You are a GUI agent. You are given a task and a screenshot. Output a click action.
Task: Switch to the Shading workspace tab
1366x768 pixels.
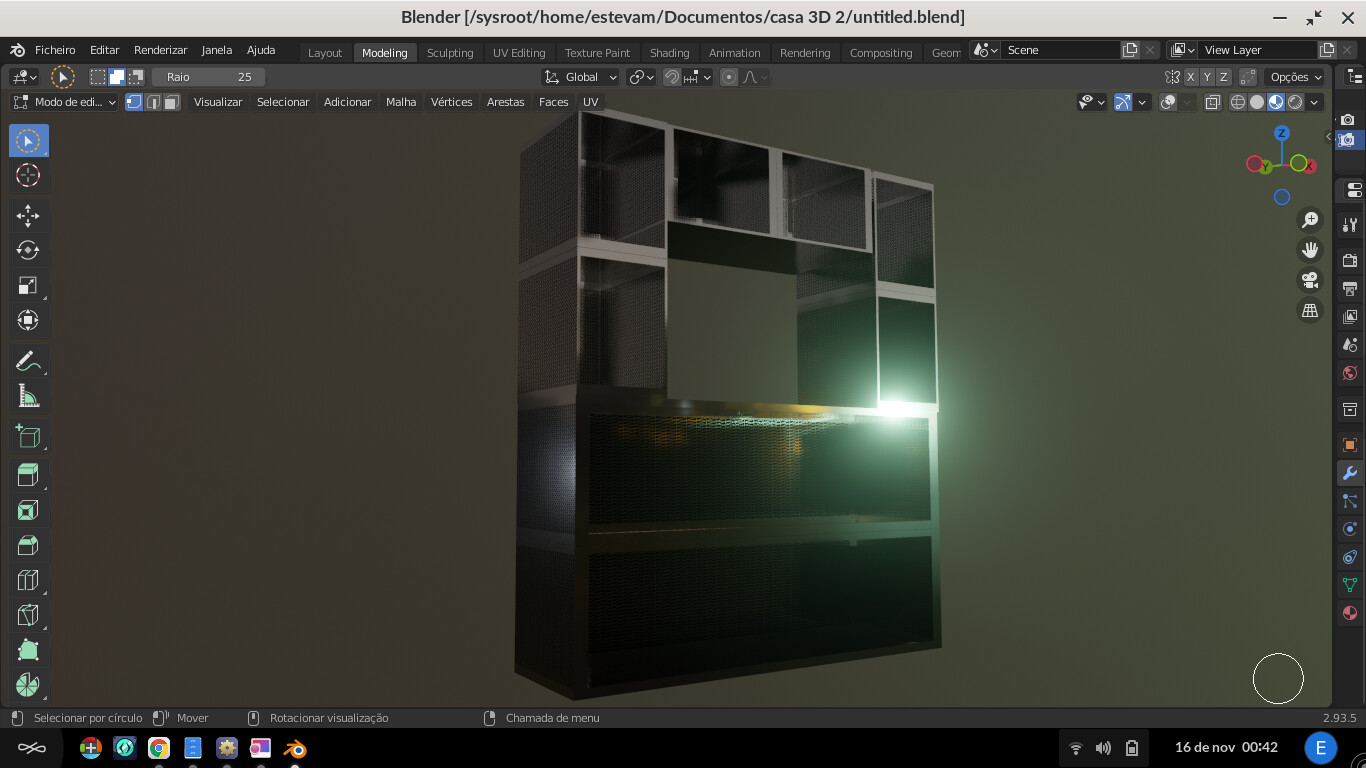(670, 53)
